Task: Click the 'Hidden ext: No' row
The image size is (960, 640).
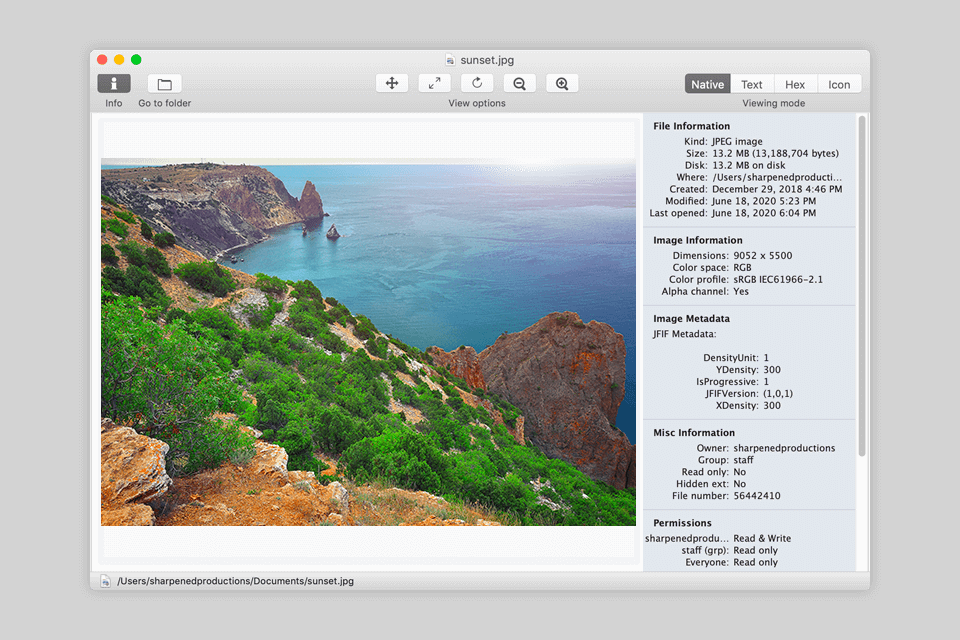Action: tap(711, 484)
